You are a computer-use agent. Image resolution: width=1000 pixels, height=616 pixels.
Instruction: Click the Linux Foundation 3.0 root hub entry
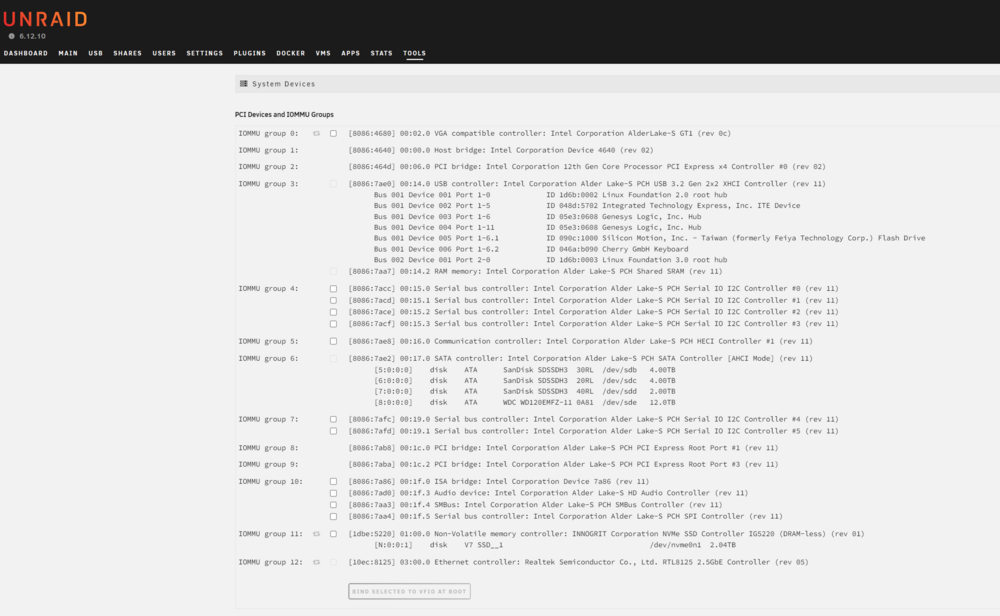click(550, 260)
